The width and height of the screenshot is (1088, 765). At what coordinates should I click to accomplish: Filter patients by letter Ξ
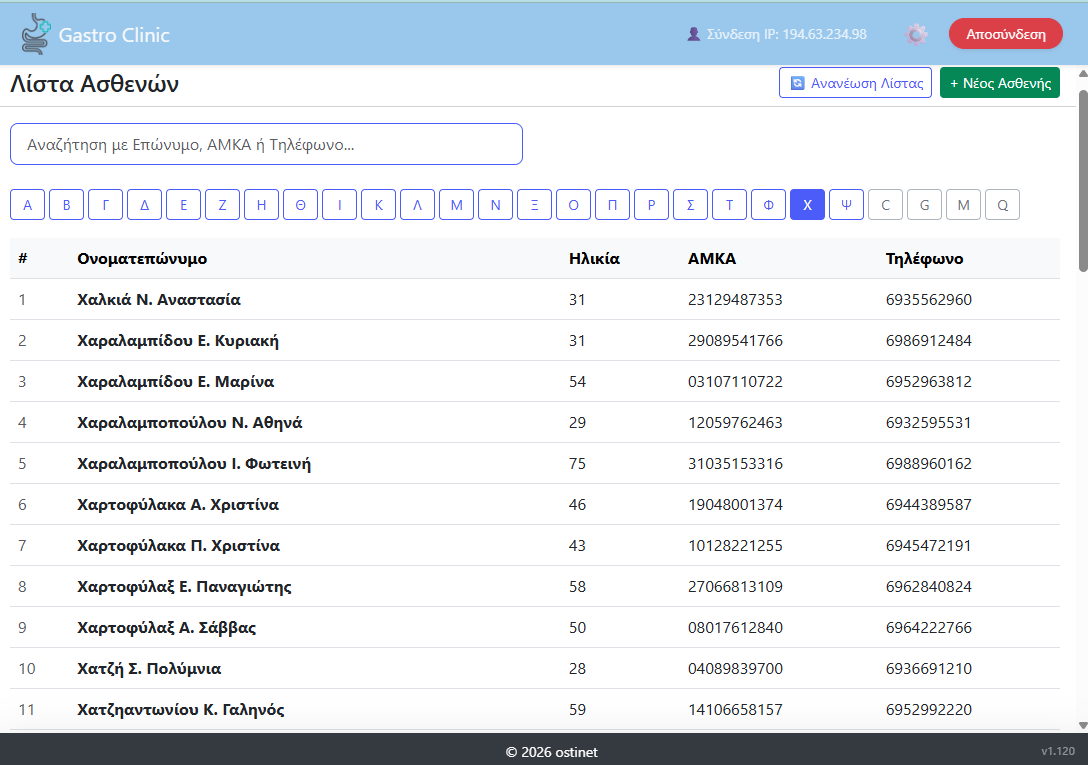(534, 205)
